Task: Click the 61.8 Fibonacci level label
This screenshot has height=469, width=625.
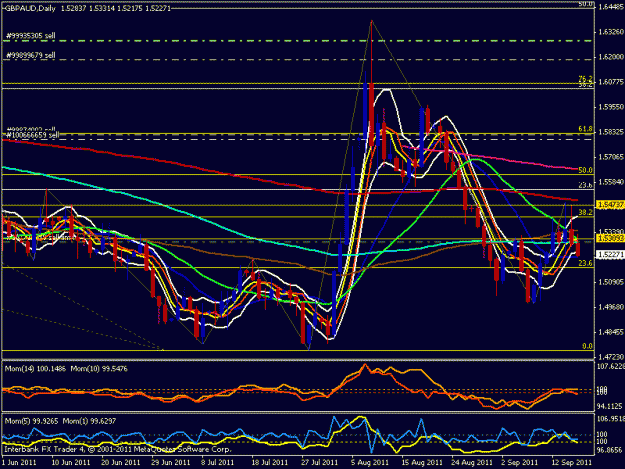Action: pos(585,129)
